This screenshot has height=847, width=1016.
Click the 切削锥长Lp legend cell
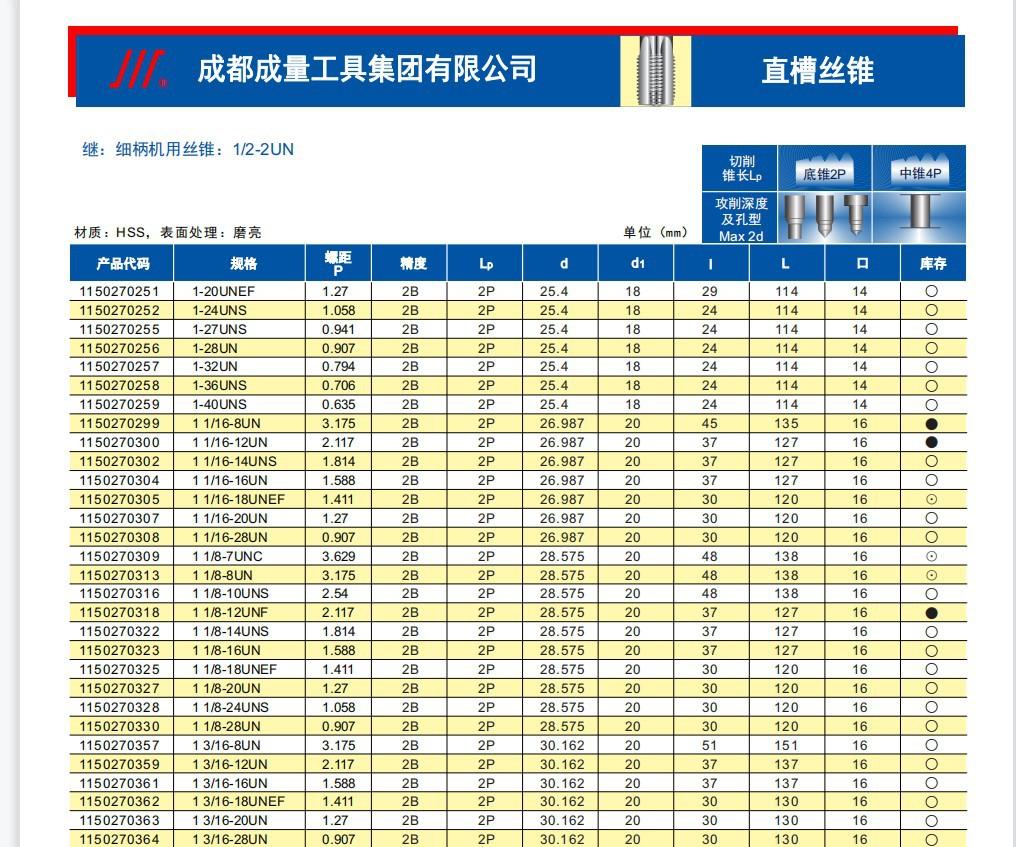click(x=741, y=168)
